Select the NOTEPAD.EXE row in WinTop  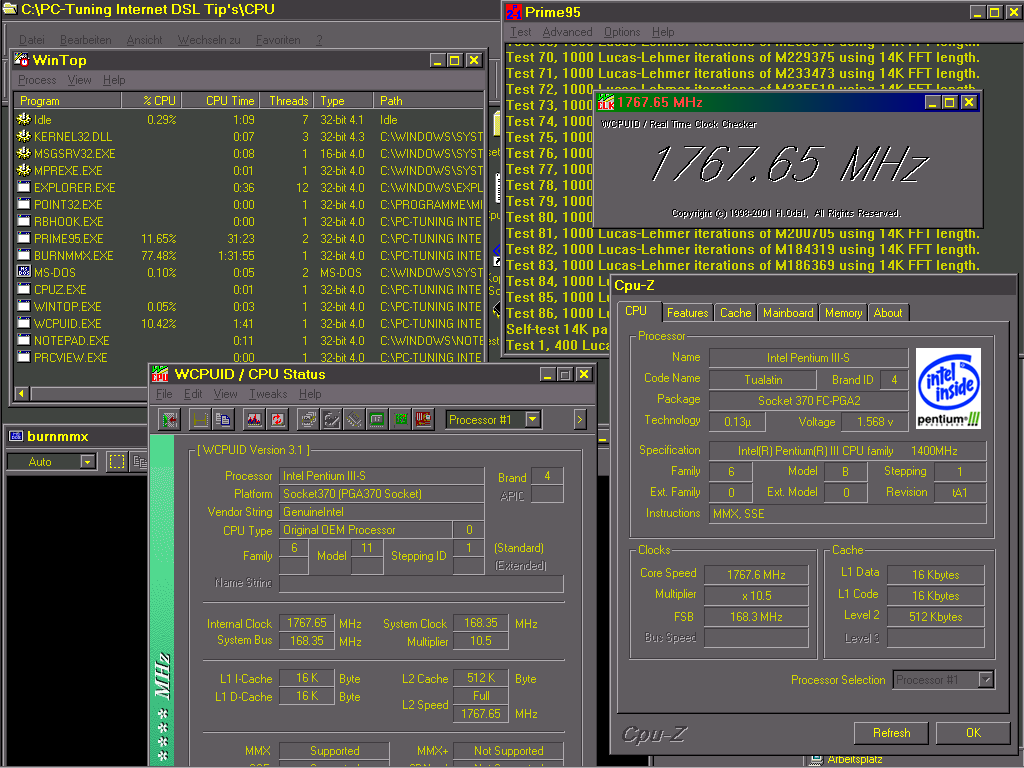pos(248,340)
